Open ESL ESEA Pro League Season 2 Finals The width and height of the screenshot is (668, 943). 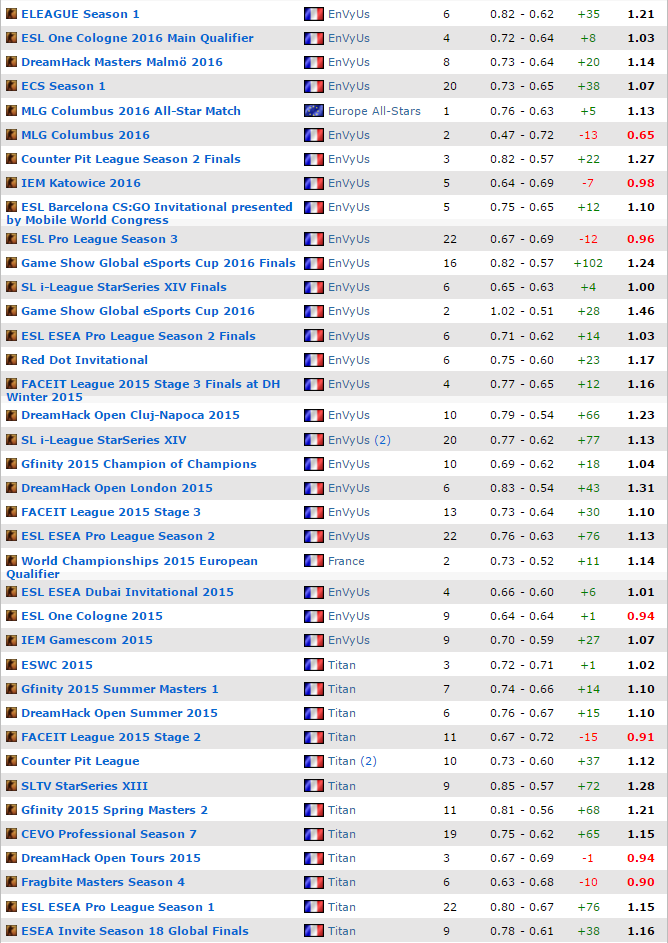[x=138, y=336]
